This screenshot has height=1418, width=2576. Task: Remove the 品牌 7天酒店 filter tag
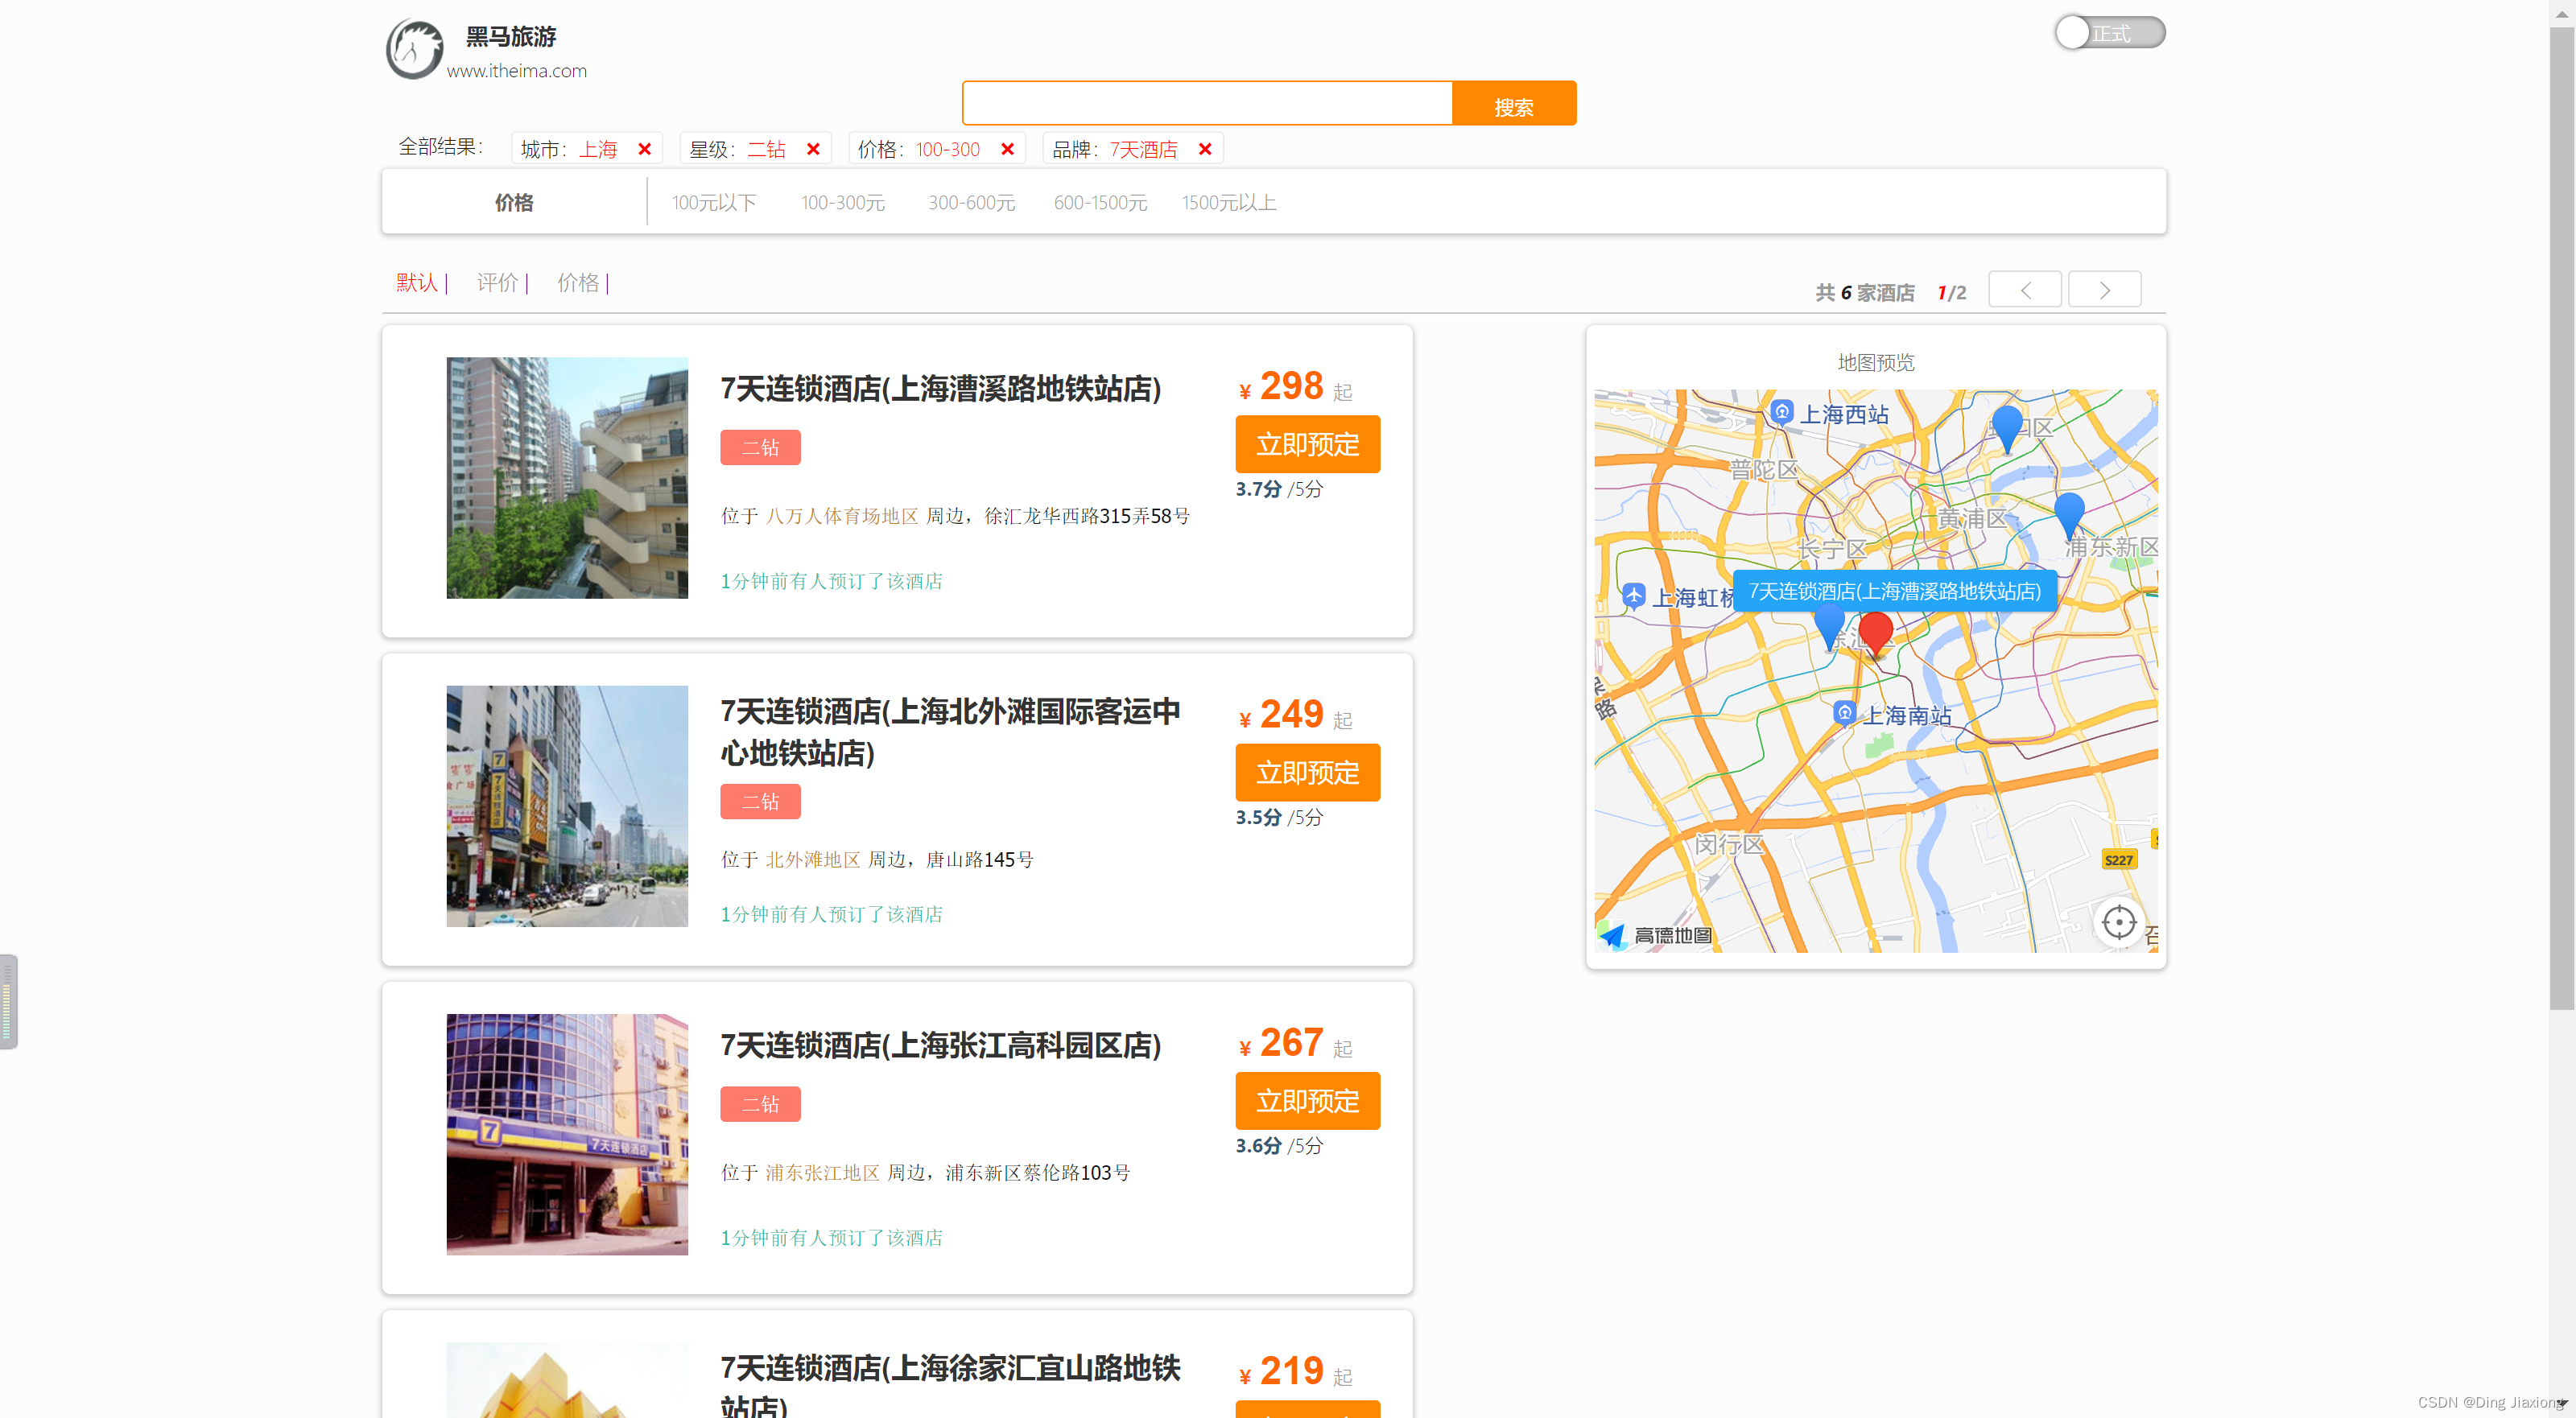pos(1205,149)
